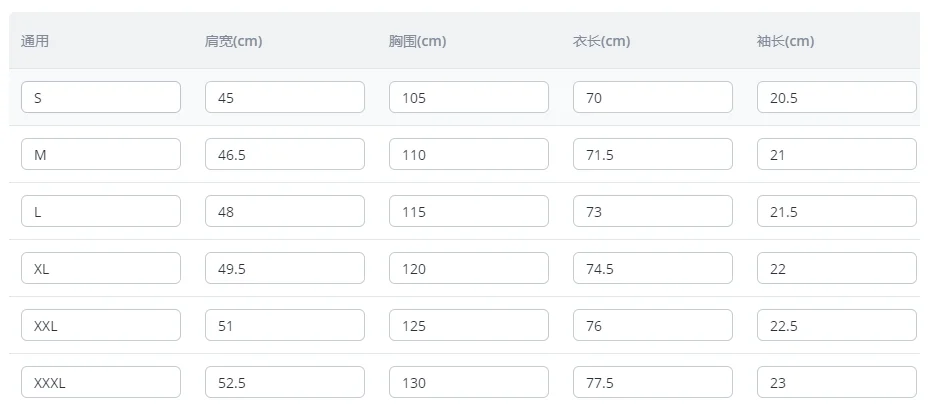
Task: Select the garment length field showing 74.5
Action: [652, 268]
